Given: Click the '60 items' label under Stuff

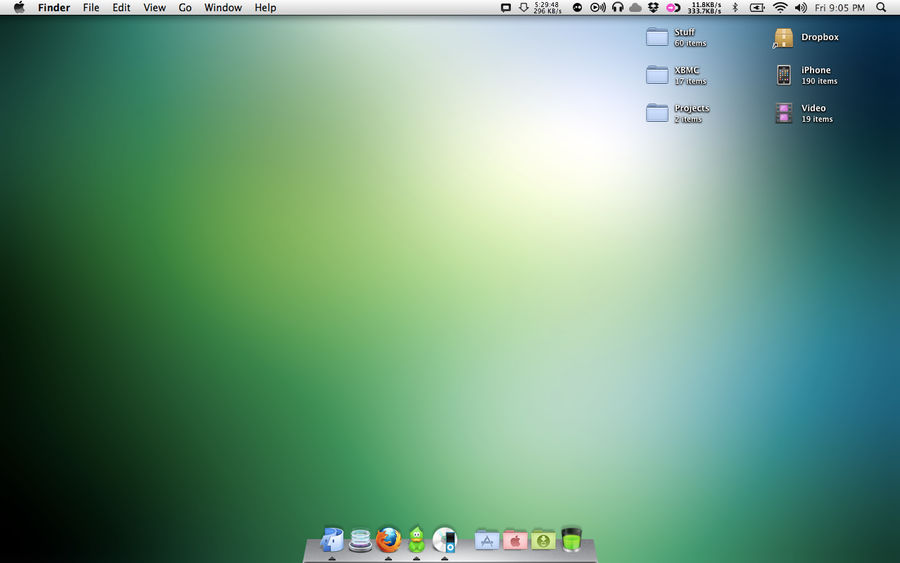Looking at the screenshot, I should click(690, 43).
